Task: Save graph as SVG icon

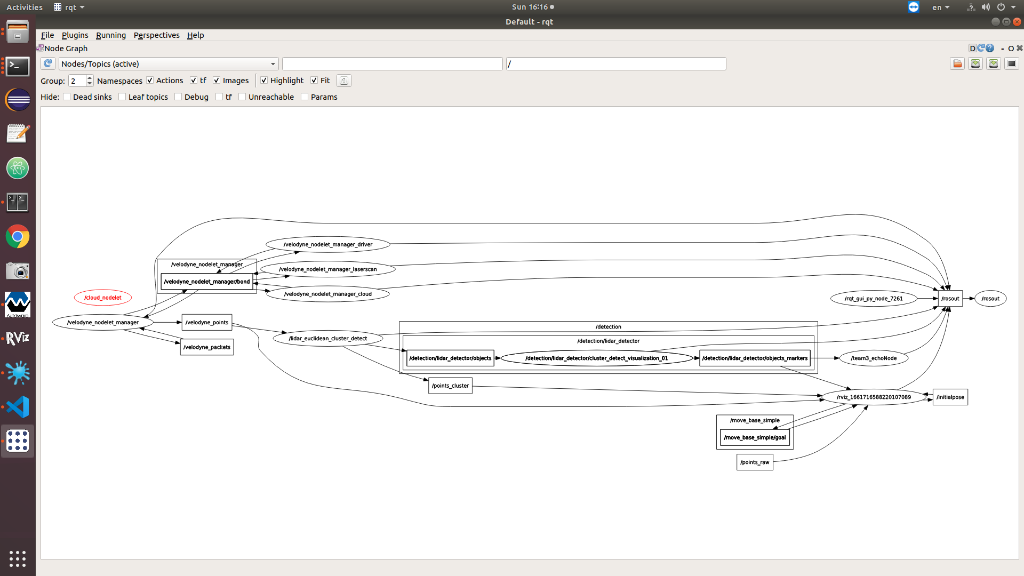Action: point(993,63)
